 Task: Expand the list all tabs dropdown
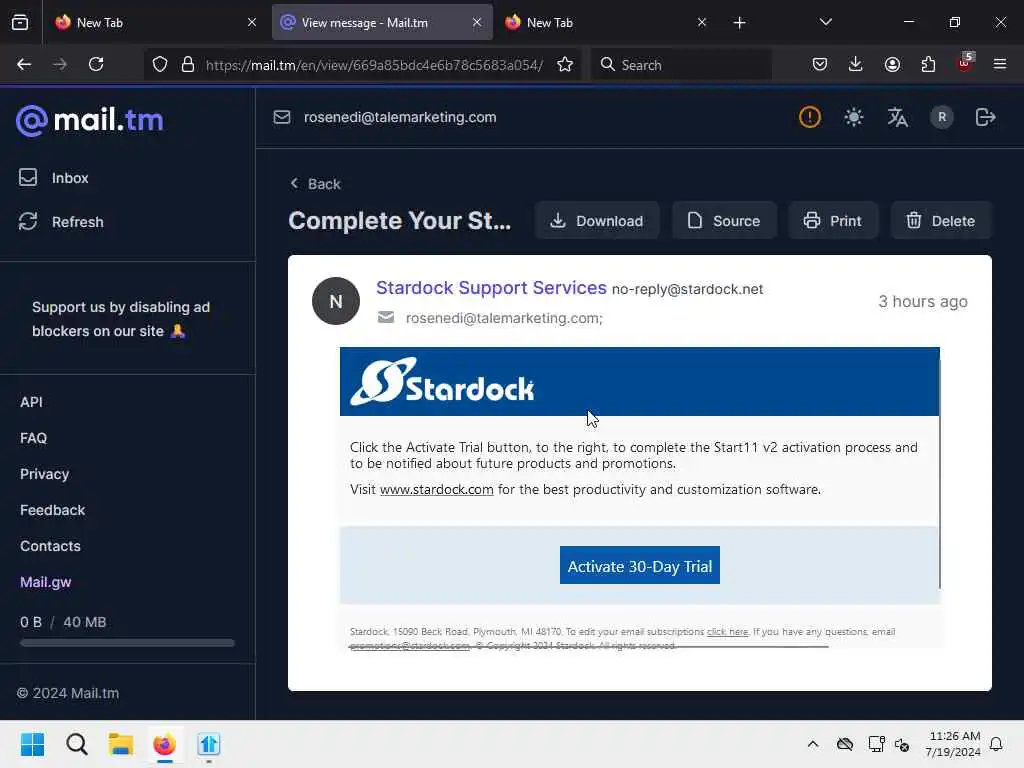coord(825,23)
